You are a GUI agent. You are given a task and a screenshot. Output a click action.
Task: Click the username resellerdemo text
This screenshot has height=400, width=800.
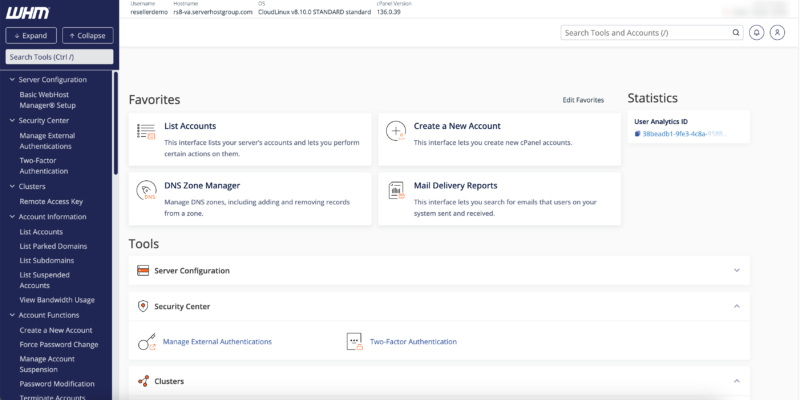click(149, 12)
